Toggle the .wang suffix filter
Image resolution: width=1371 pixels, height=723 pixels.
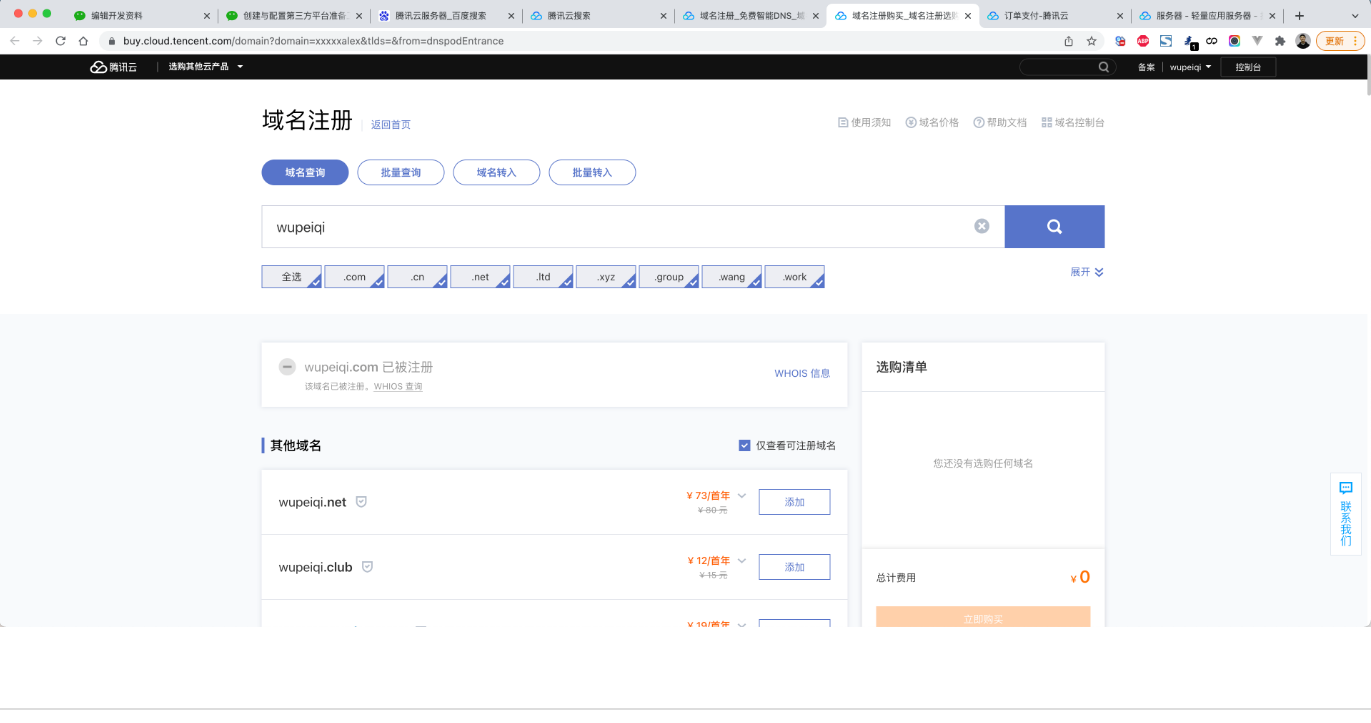pos(732,277)
